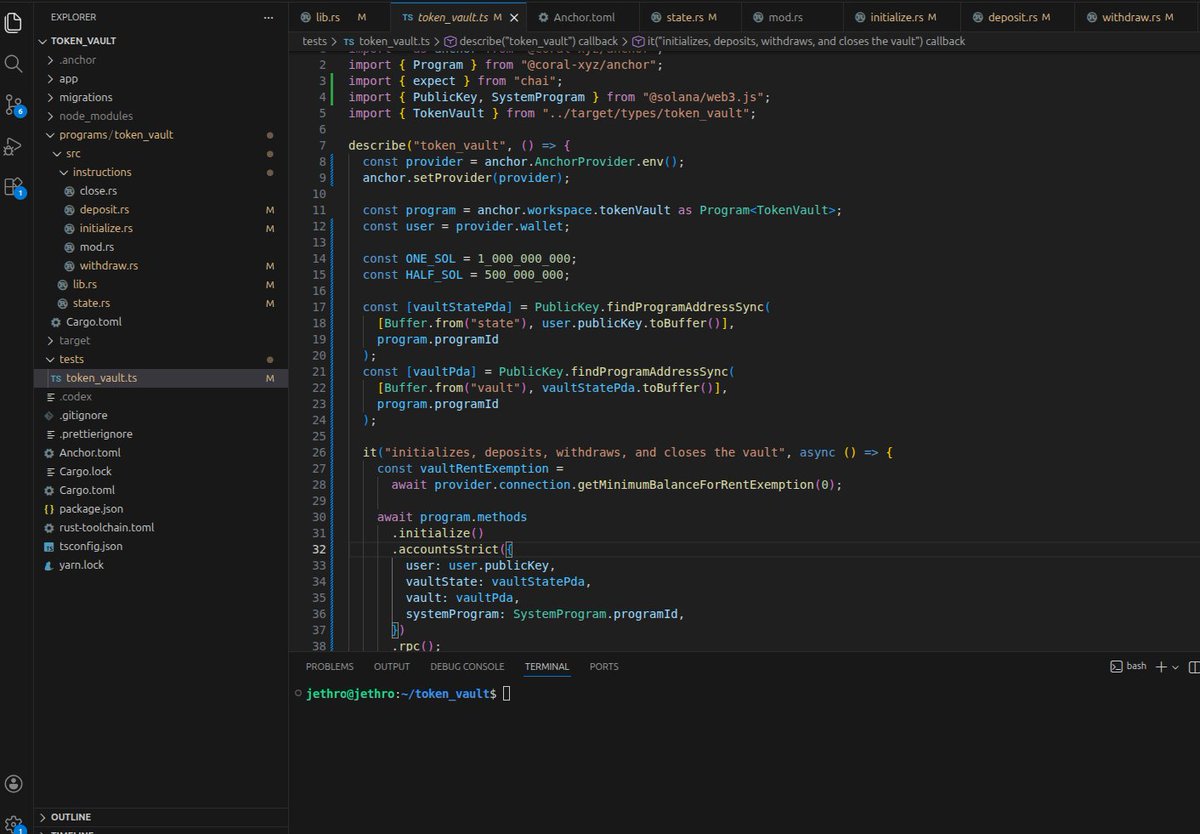The height and width of the screenshot is (834, 1200).
Task: Open the Explorer view in activity bar
Action: point(14,20)
